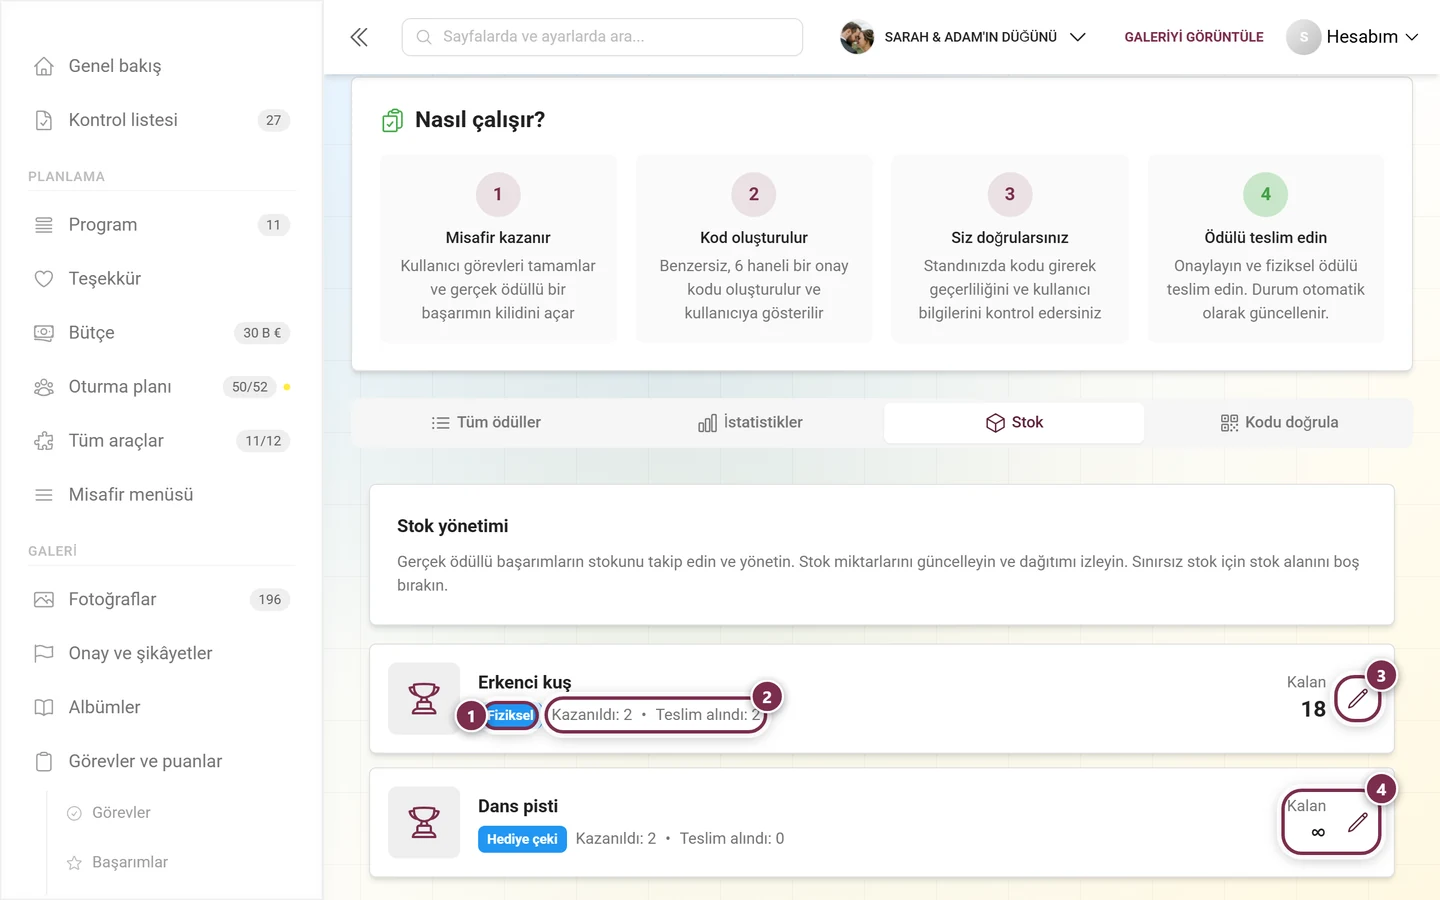Click the Genel bakış home icon
This screenshot has height=900, width=1440.
pyautogui.click(x=44, y=66)
